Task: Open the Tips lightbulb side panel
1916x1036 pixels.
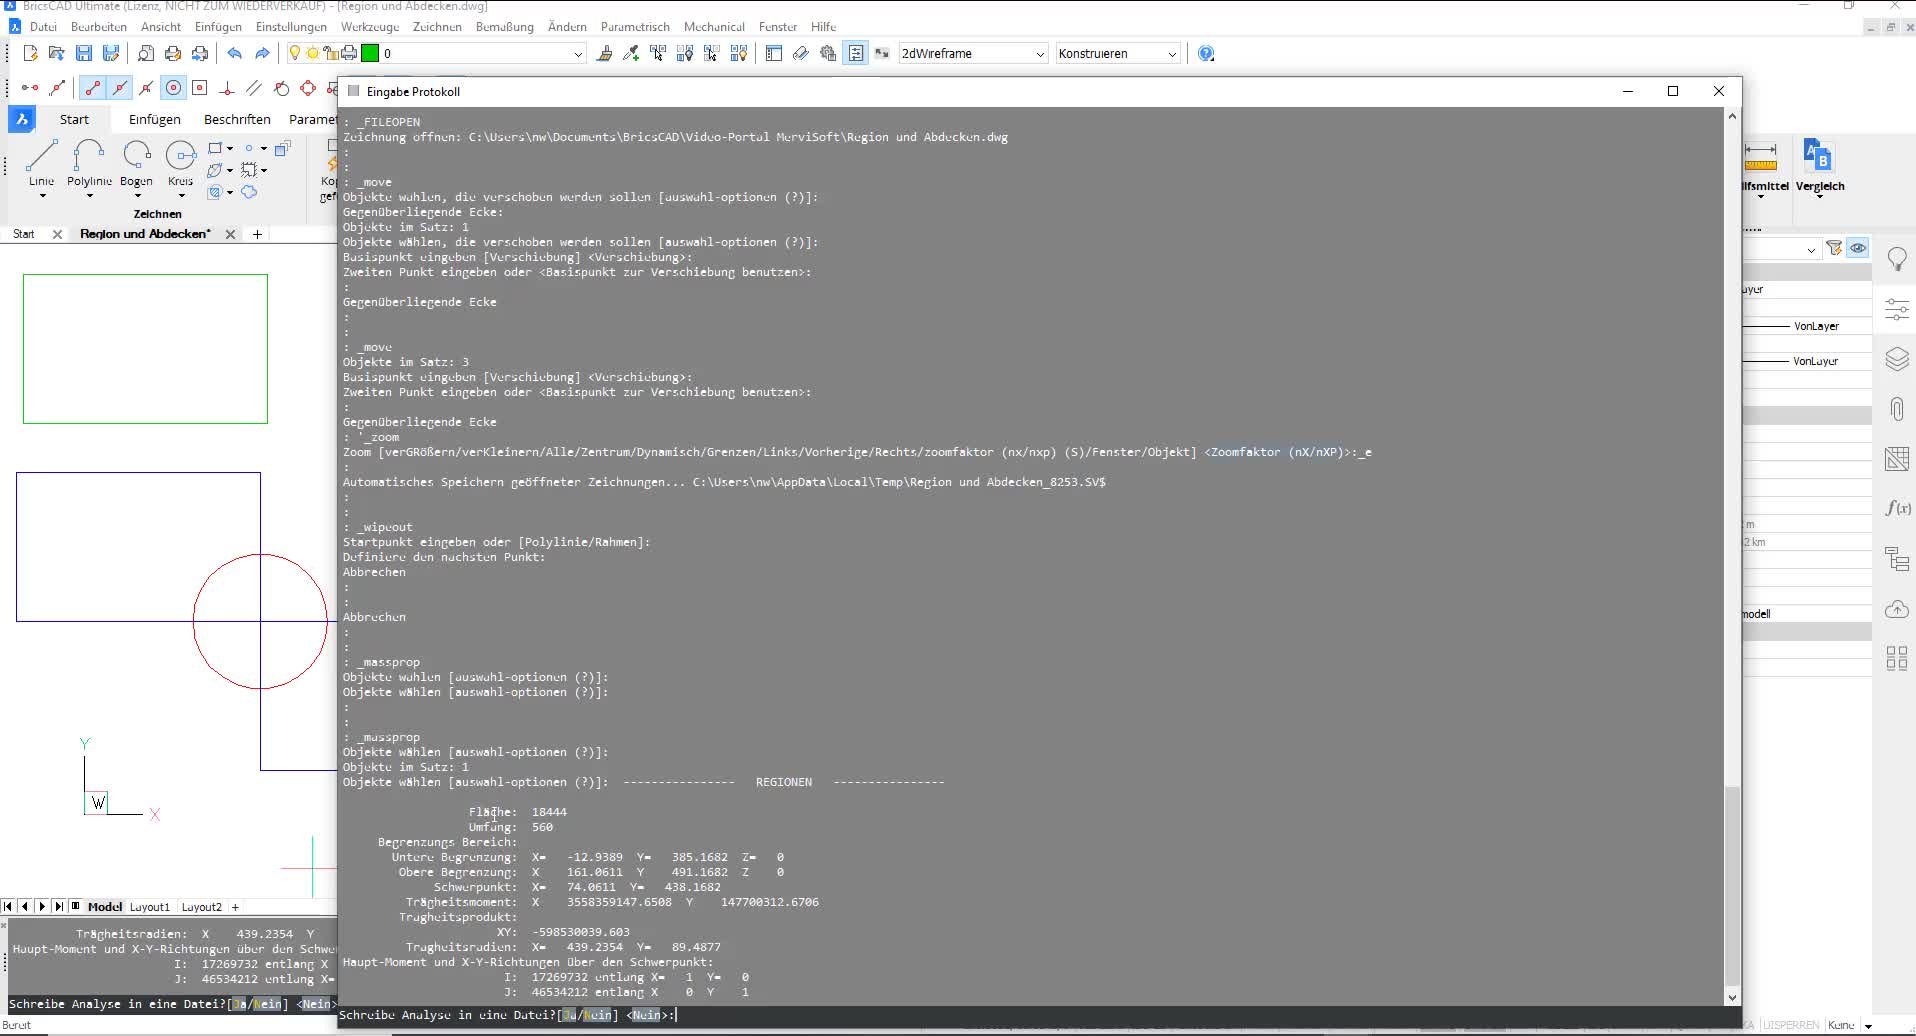Action: pos(1897,259)
